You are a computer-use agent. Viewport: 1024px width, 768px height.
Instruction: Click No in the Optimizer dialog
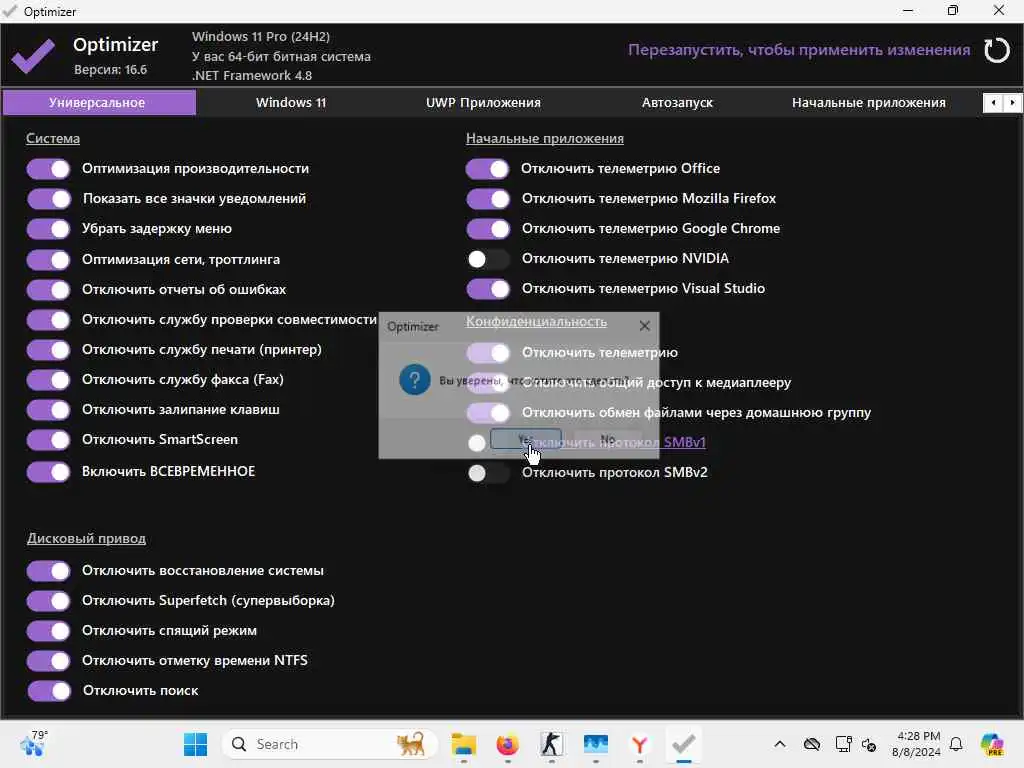(607, 440)
